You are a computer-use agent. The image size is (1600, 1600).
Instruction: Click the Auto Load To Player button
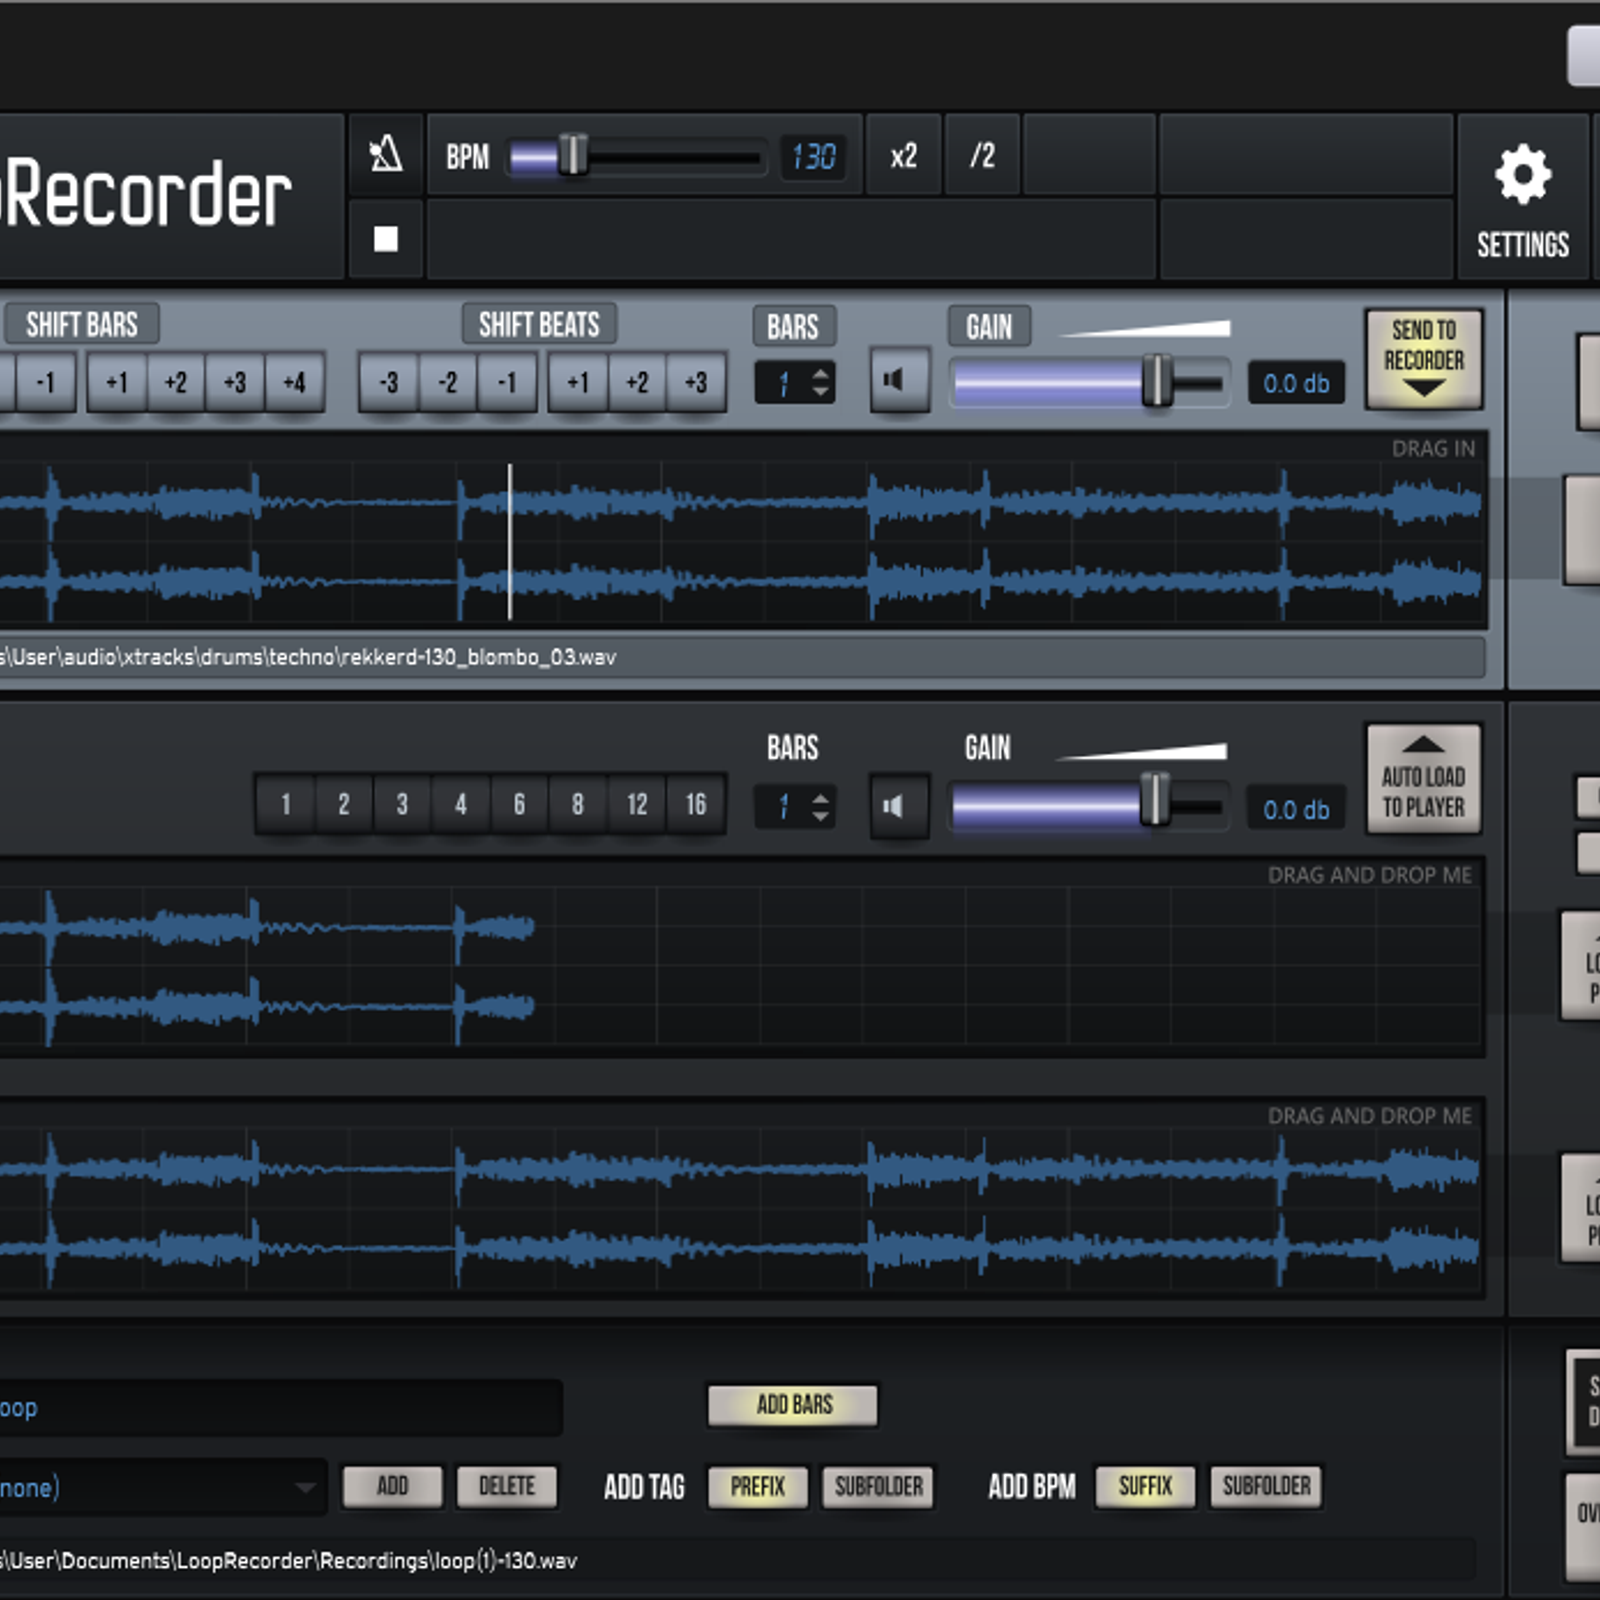(1422, 781)
